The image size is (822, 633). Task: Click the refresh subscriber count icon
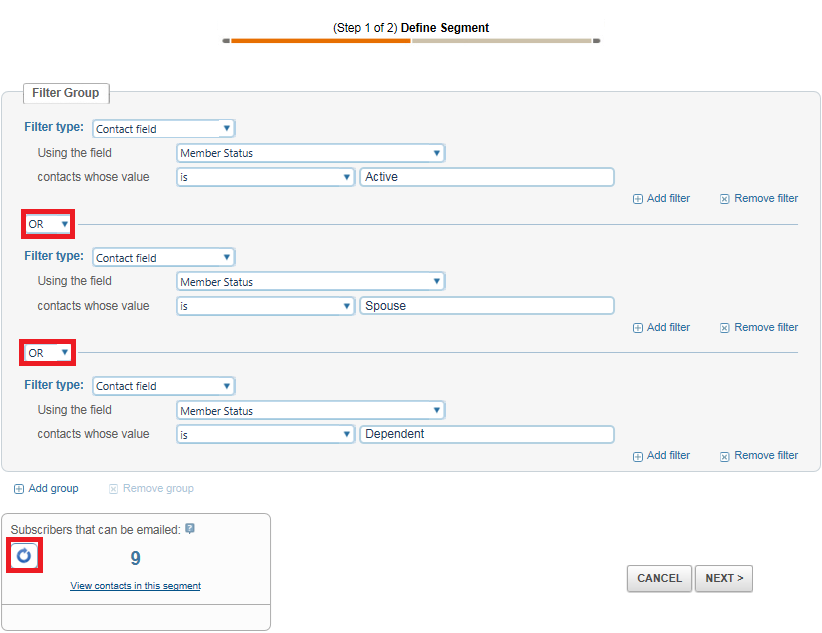(24, 556)
